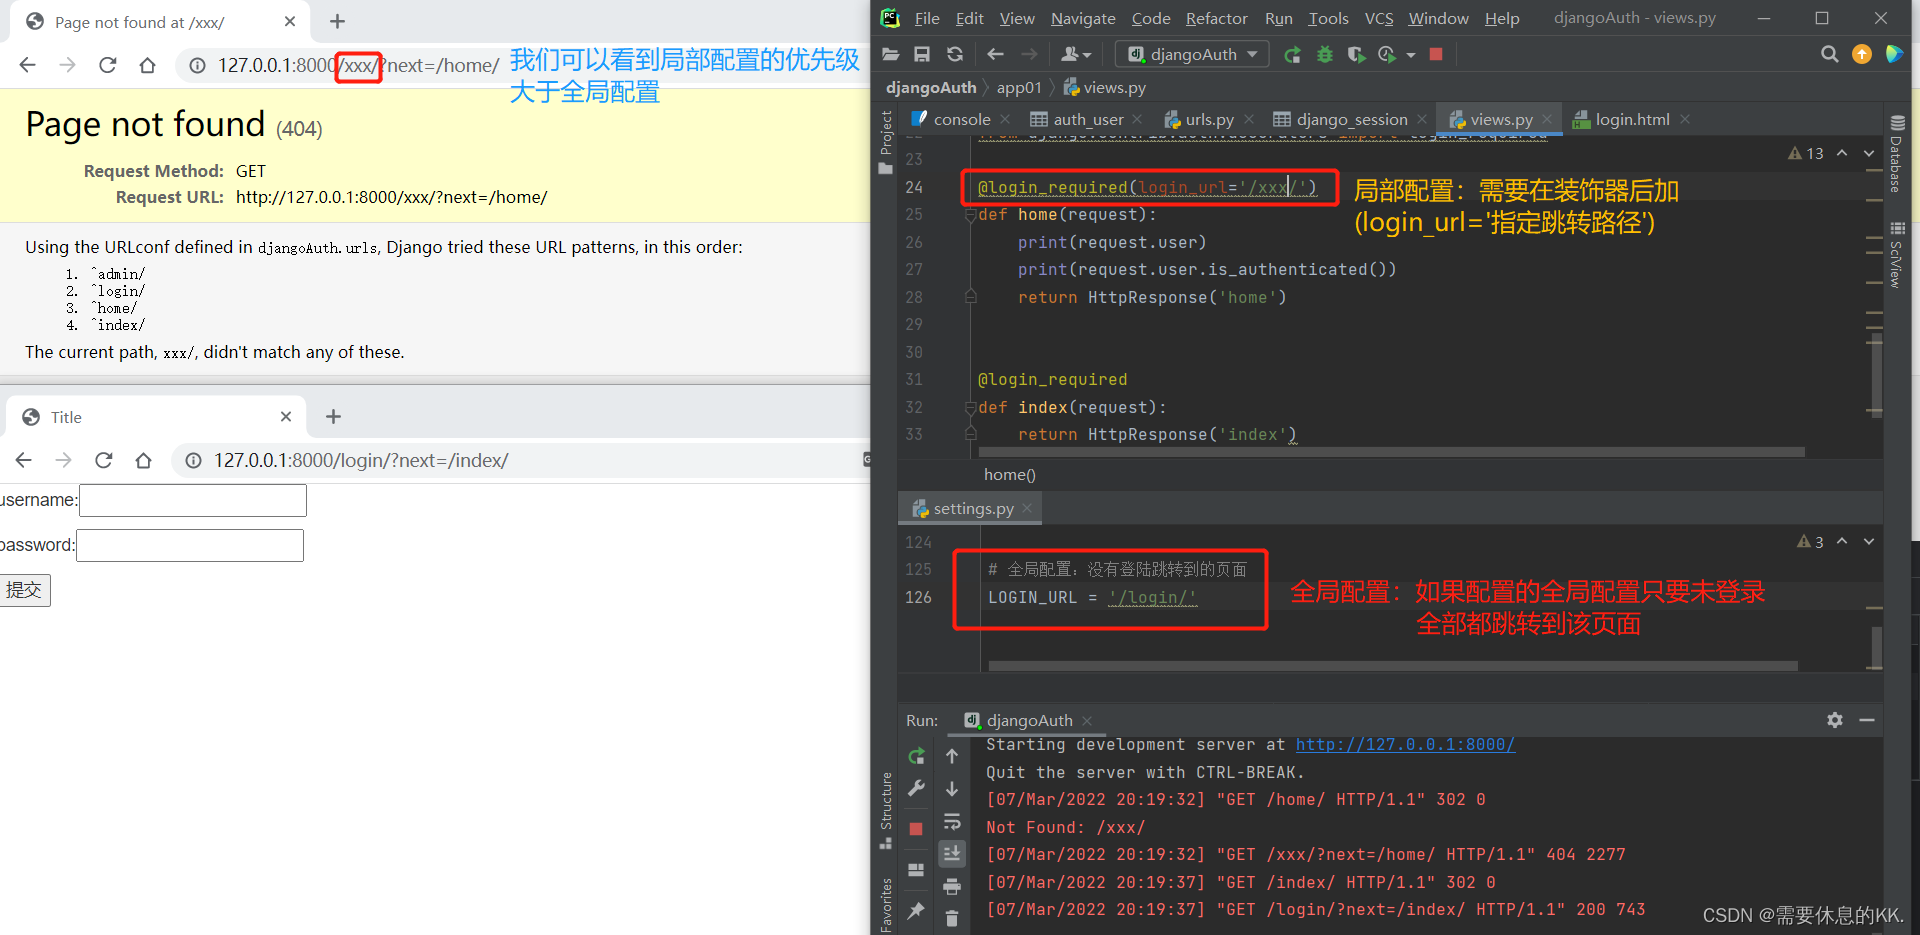The height and width of the screenshot is (935, 1920).
Task: Click Rerun icon in Run panel
Action: [x=916, y=756]
